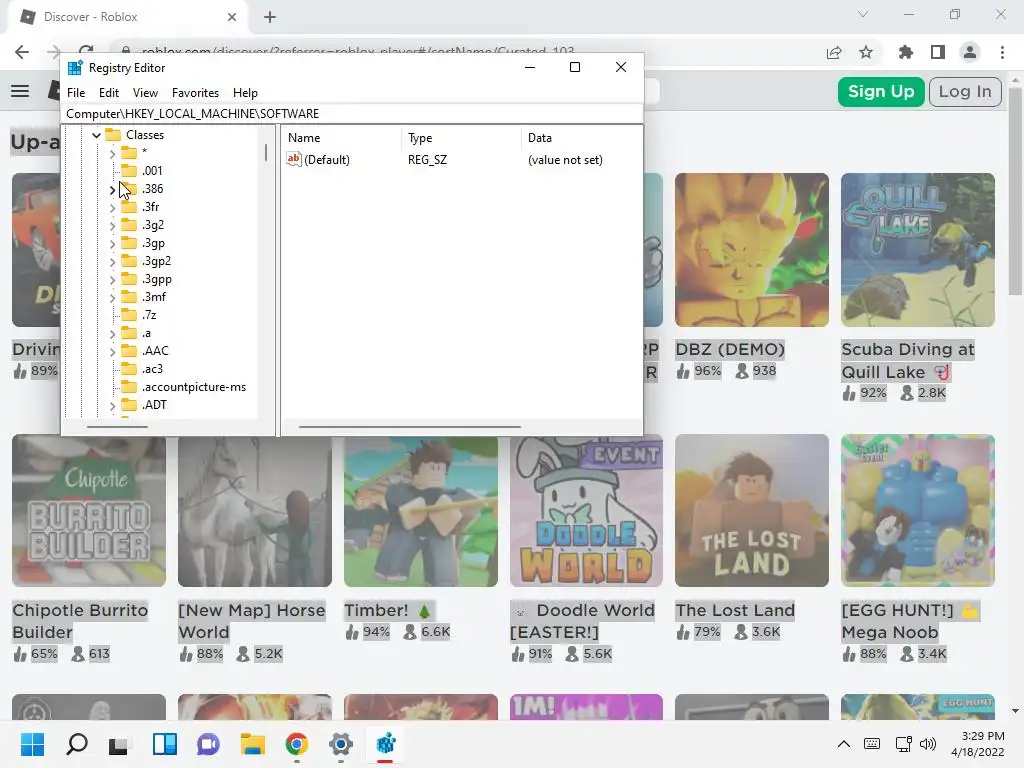Expand the .AAC key
This screenshot has width=1024, height=768.
tap(112, 351)
